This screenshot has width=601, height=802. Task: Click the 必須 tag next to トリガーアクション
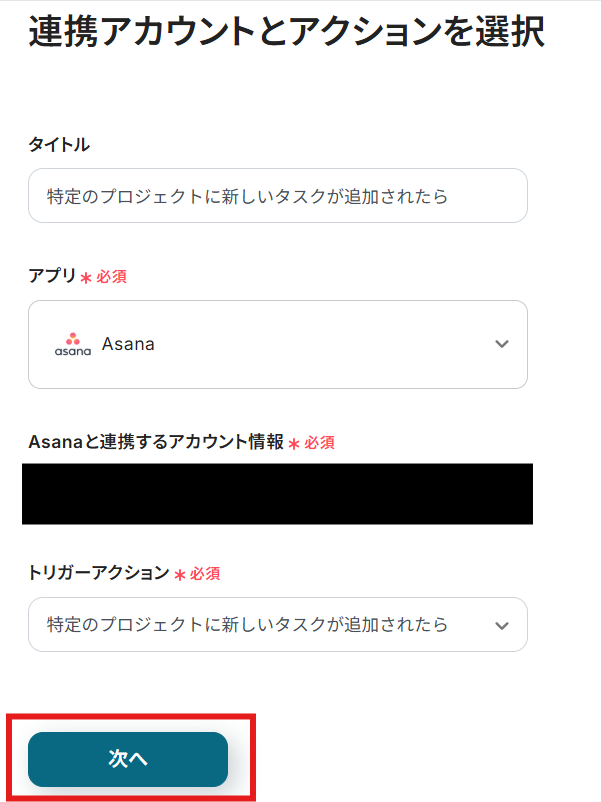click(x=205, y=574)
